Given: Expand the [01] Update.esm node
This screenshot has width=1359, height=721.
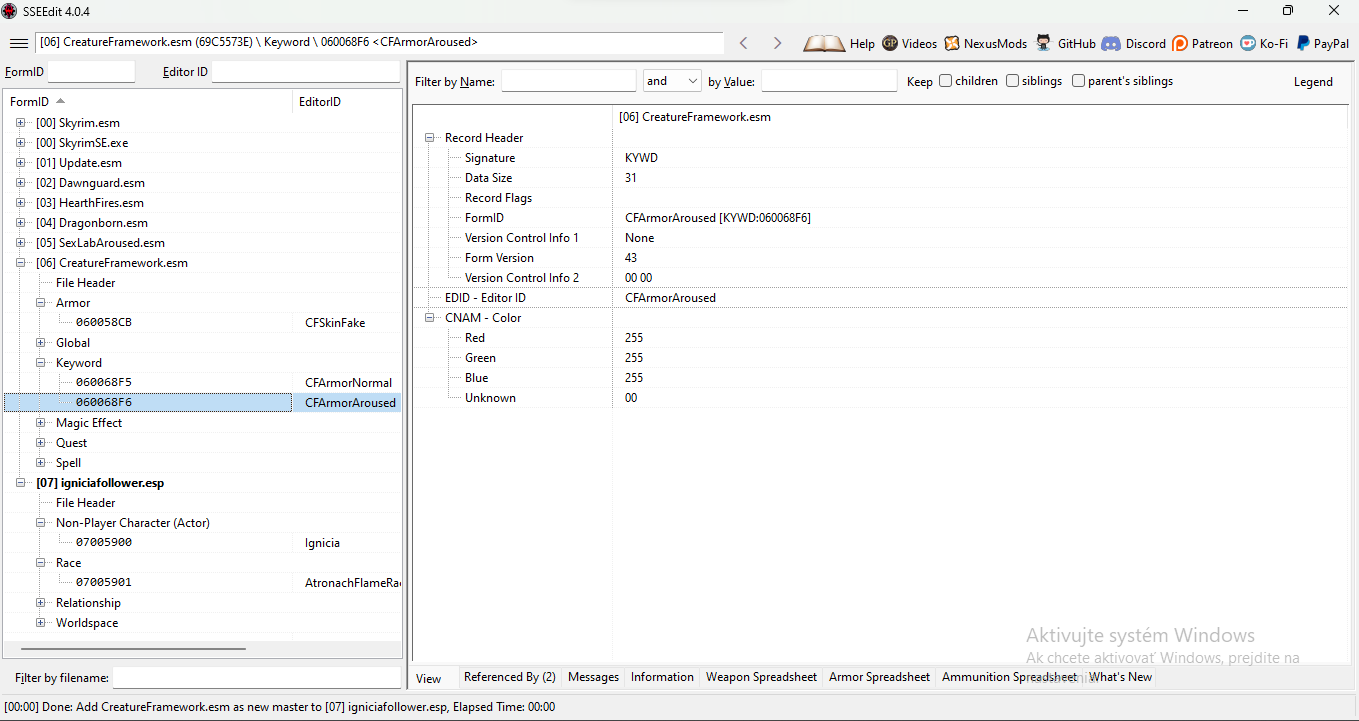Looking at the screenshot, I should (20, 163).
